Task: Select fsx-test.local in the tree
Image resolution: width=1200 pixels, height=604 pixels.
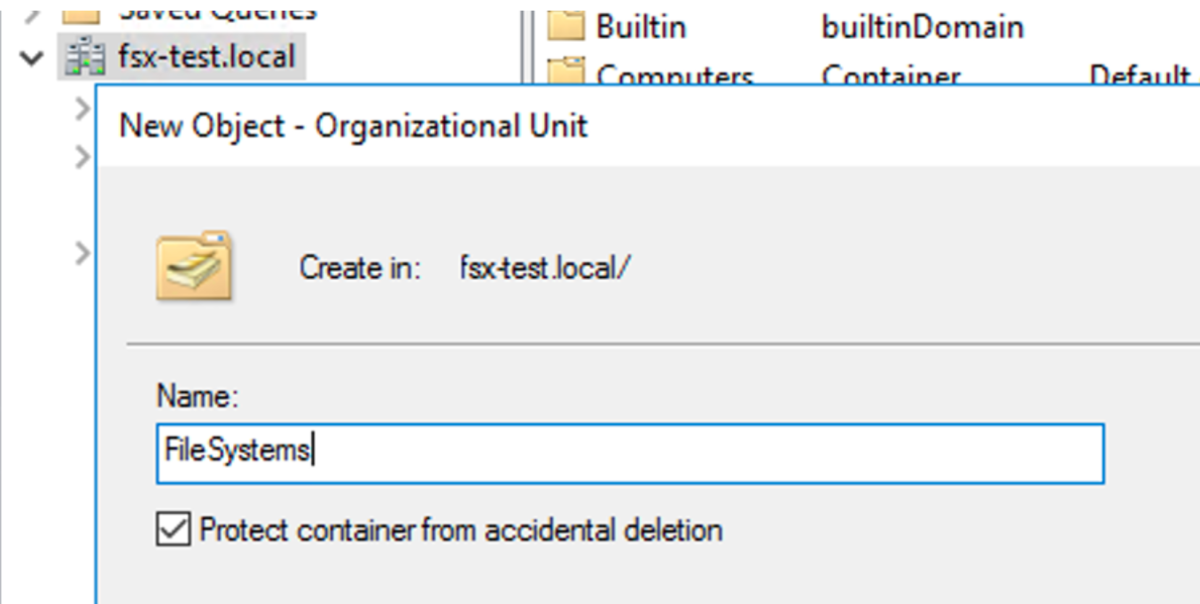Action: pyautogui.click(x=207, y=57)
